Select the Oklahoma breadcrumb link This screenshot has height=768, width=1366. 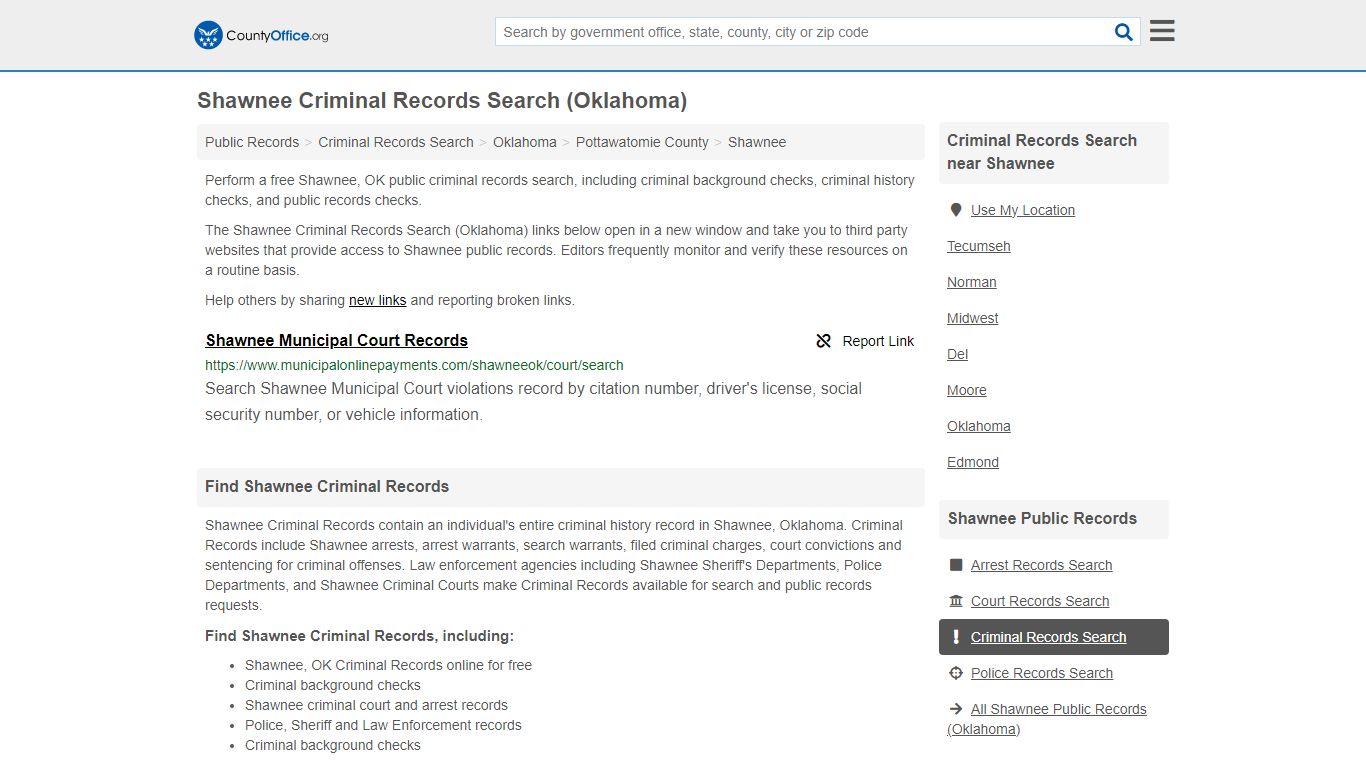click(x=525, y=142)
